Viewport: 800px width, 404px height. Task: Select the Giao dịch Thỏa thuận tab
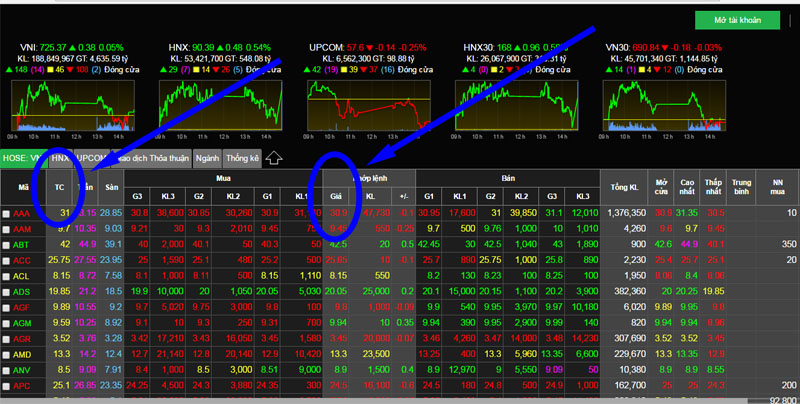152,158
